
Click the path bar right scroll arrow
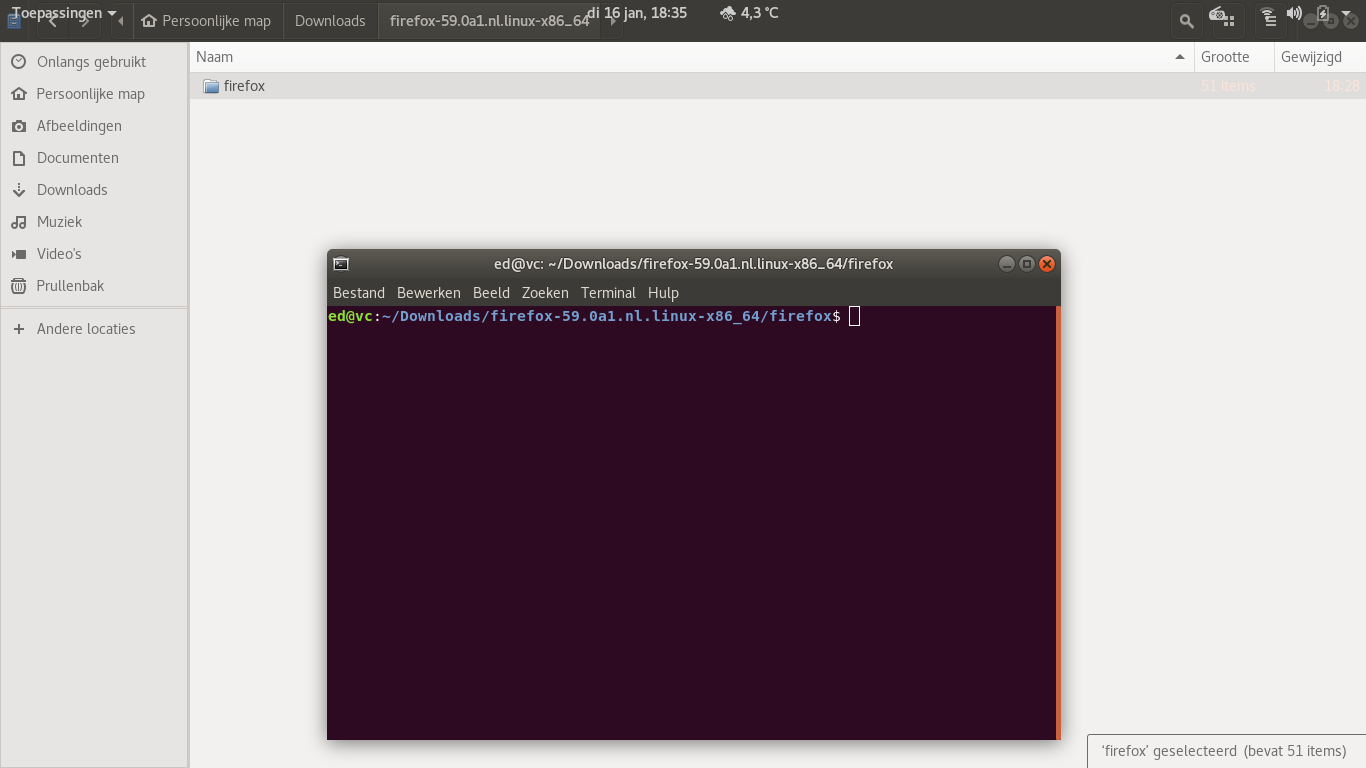tap(613, 21)
